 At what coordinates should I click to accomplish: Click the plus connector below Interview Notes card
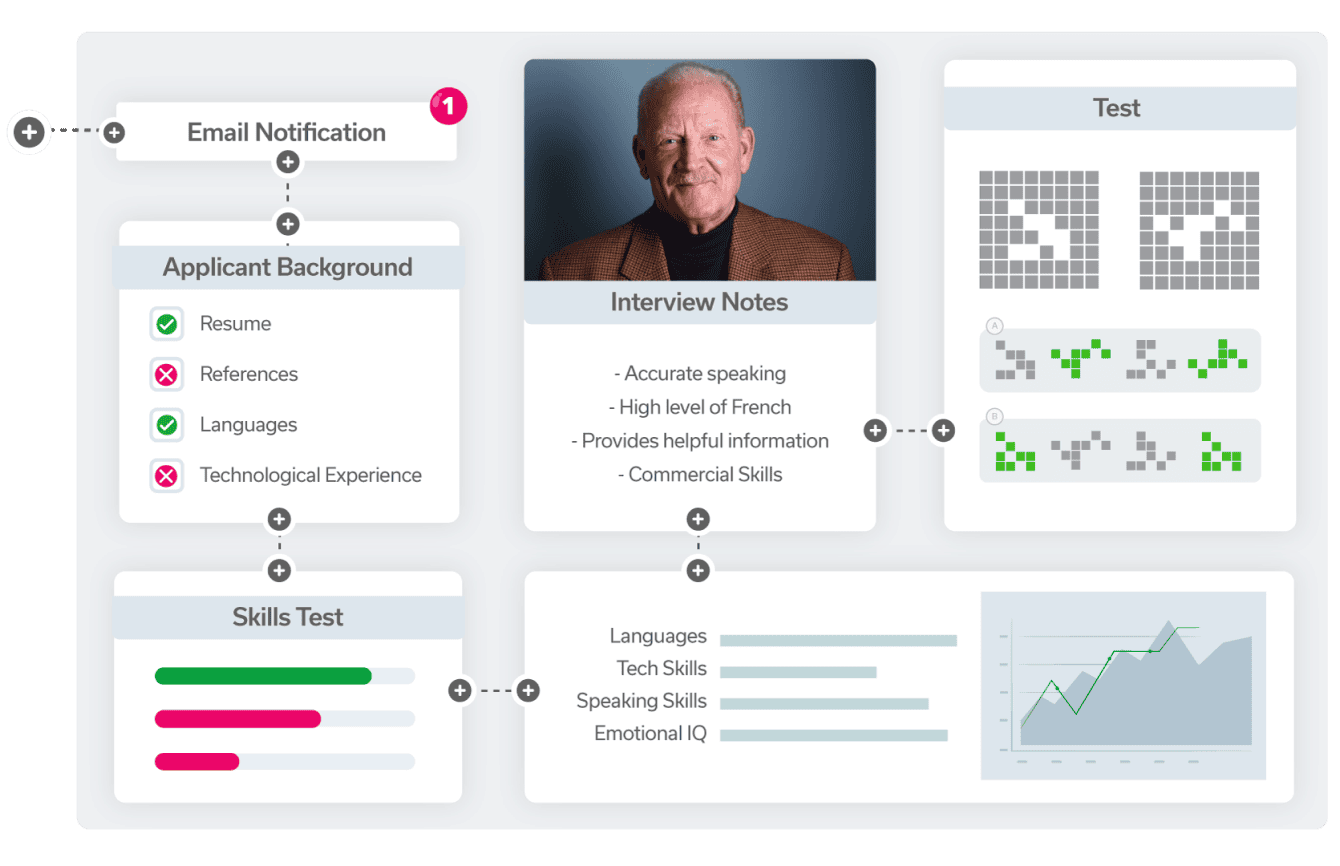point(698,519)
